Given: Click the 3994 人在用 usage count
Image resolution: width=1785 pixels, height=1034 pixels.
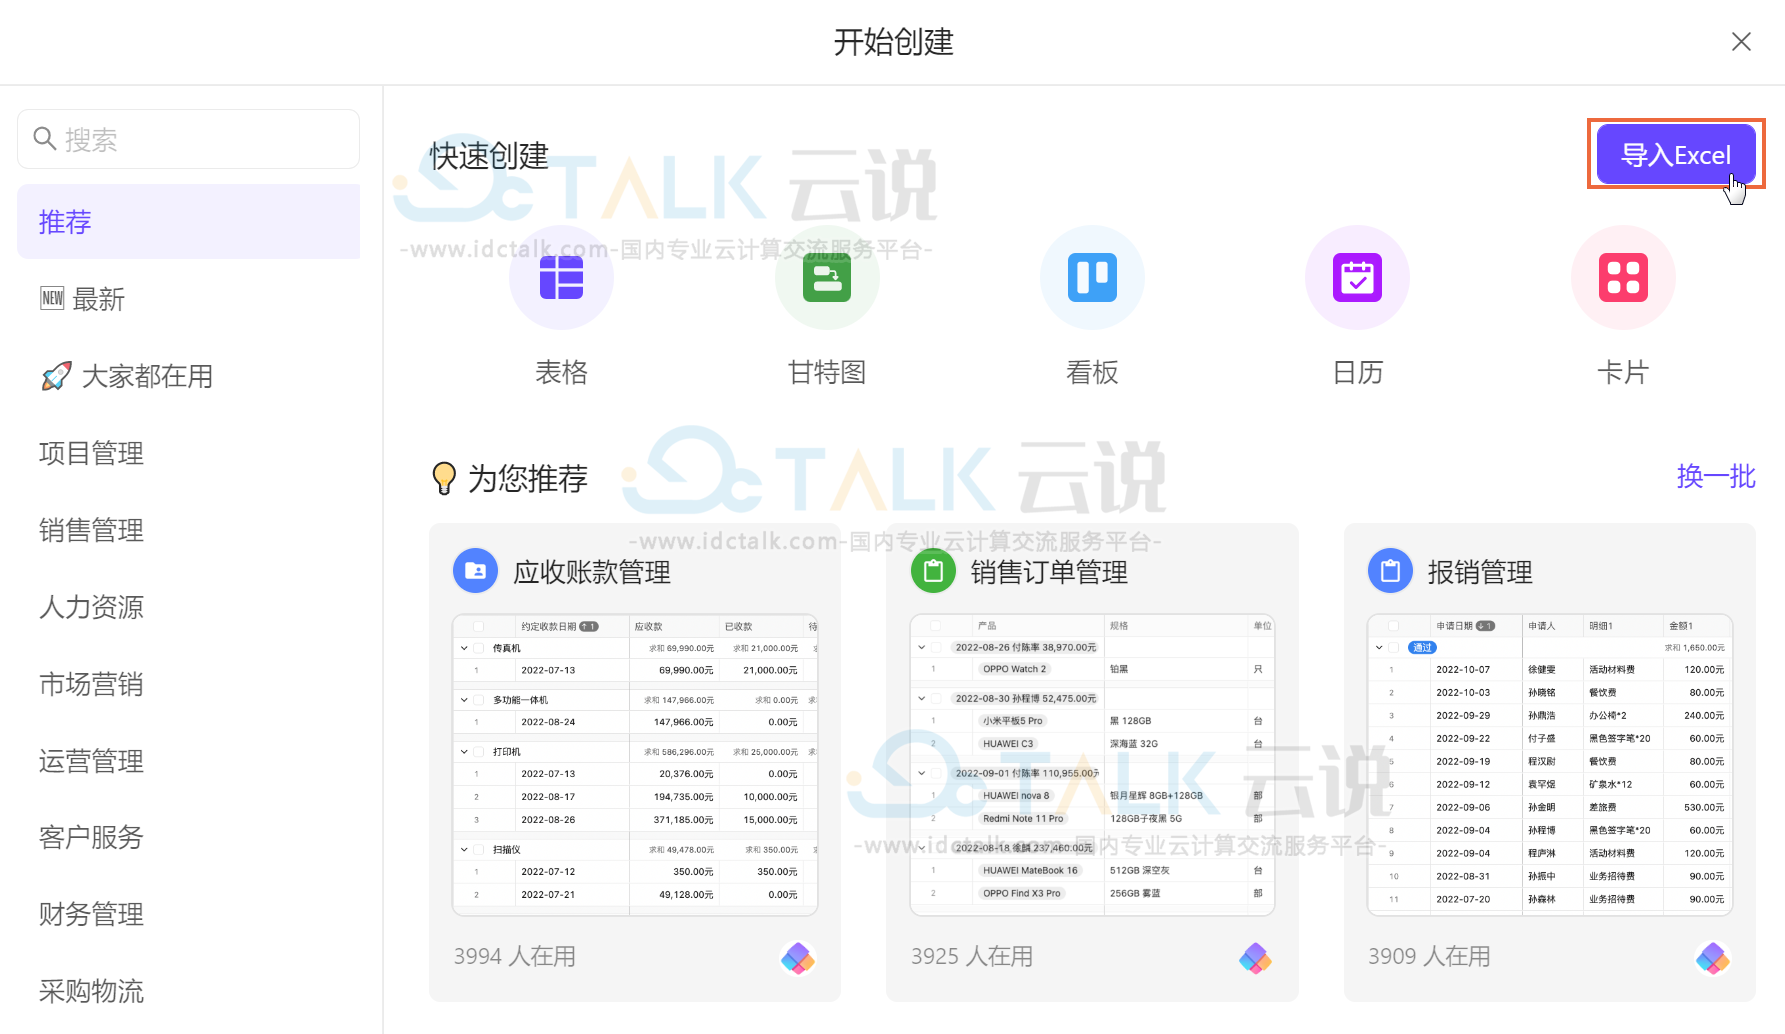Looking at the screenshot, I should coord(515,956).
